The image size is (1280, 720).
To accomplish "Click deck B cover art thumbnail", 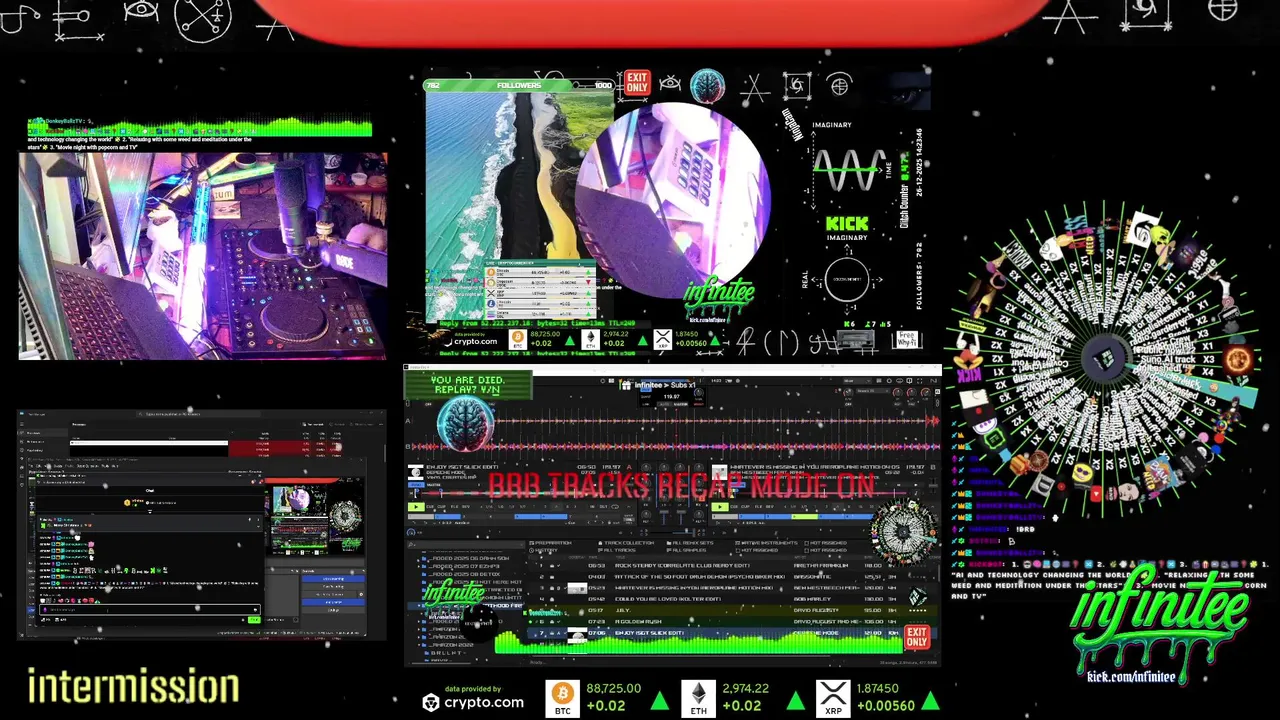I will 719,472.
